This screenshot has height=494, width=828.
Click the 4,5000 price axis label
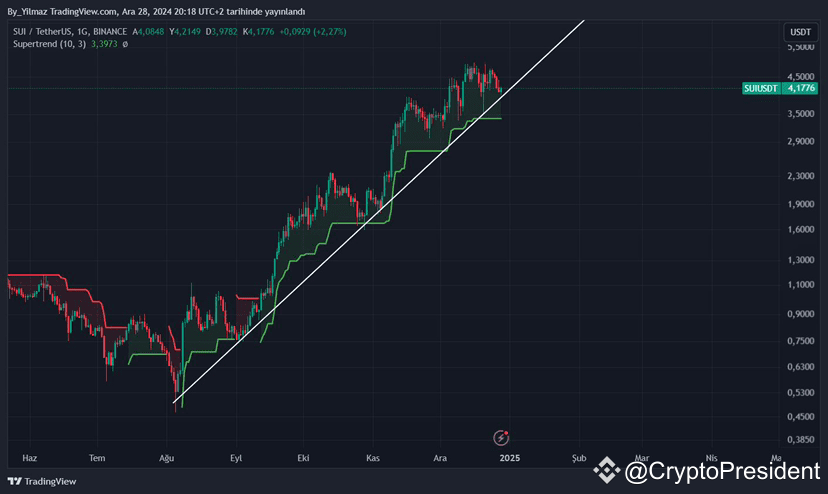[x=801, y=77]
